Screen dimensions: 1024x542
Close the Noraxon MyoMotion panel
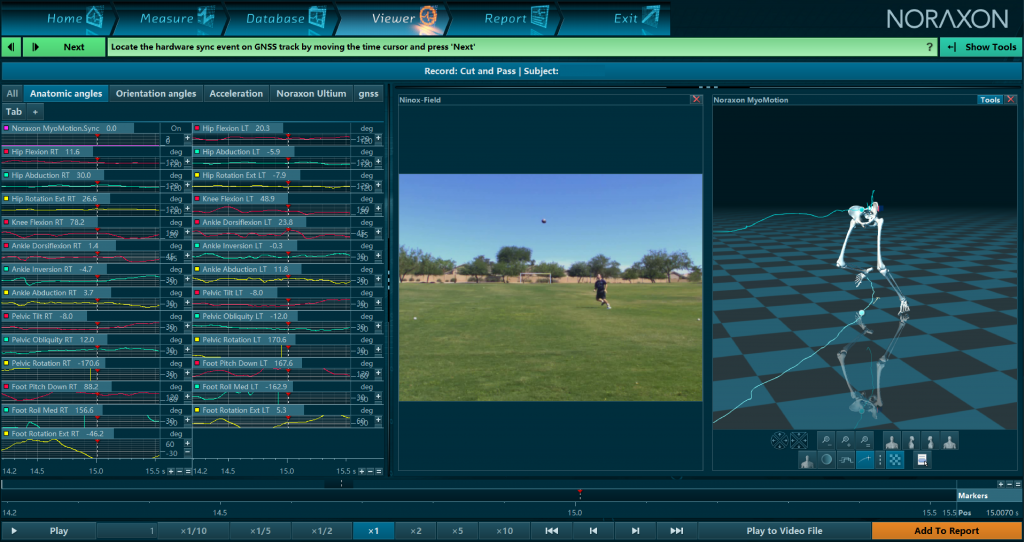[1011, 99]
